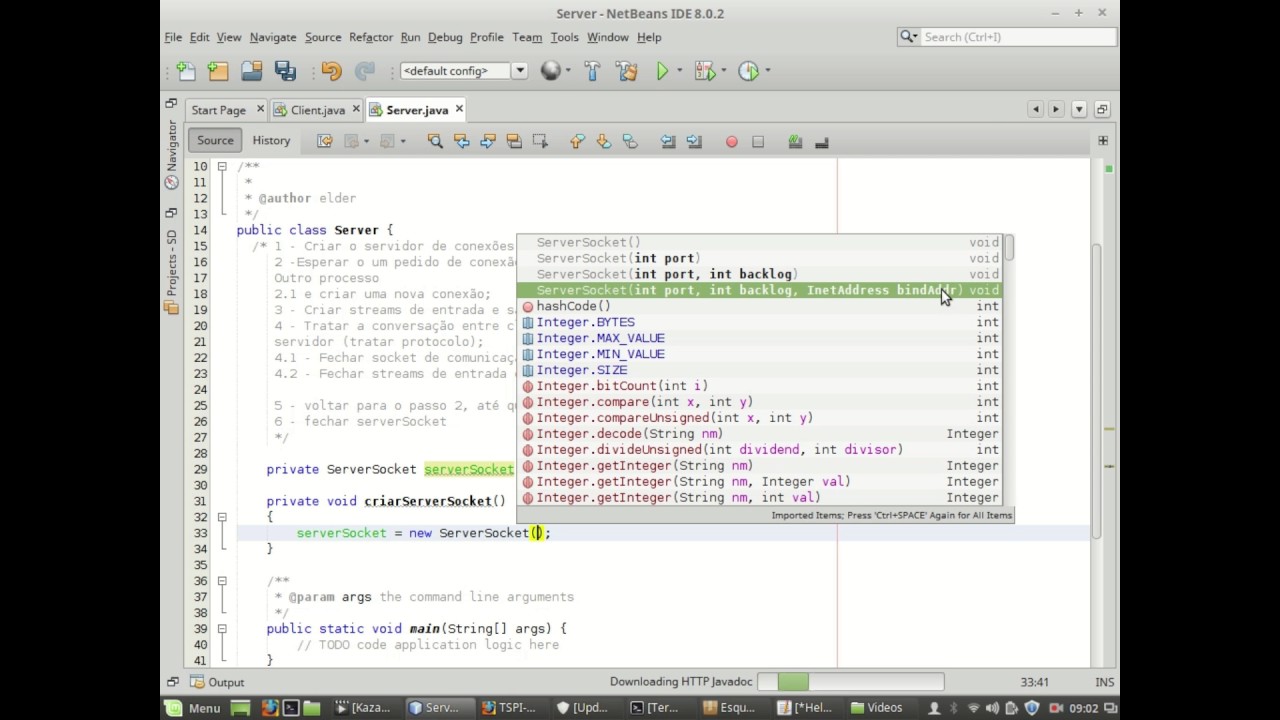
Task: Undo the last edit
Action: click(x=332, y=71)
